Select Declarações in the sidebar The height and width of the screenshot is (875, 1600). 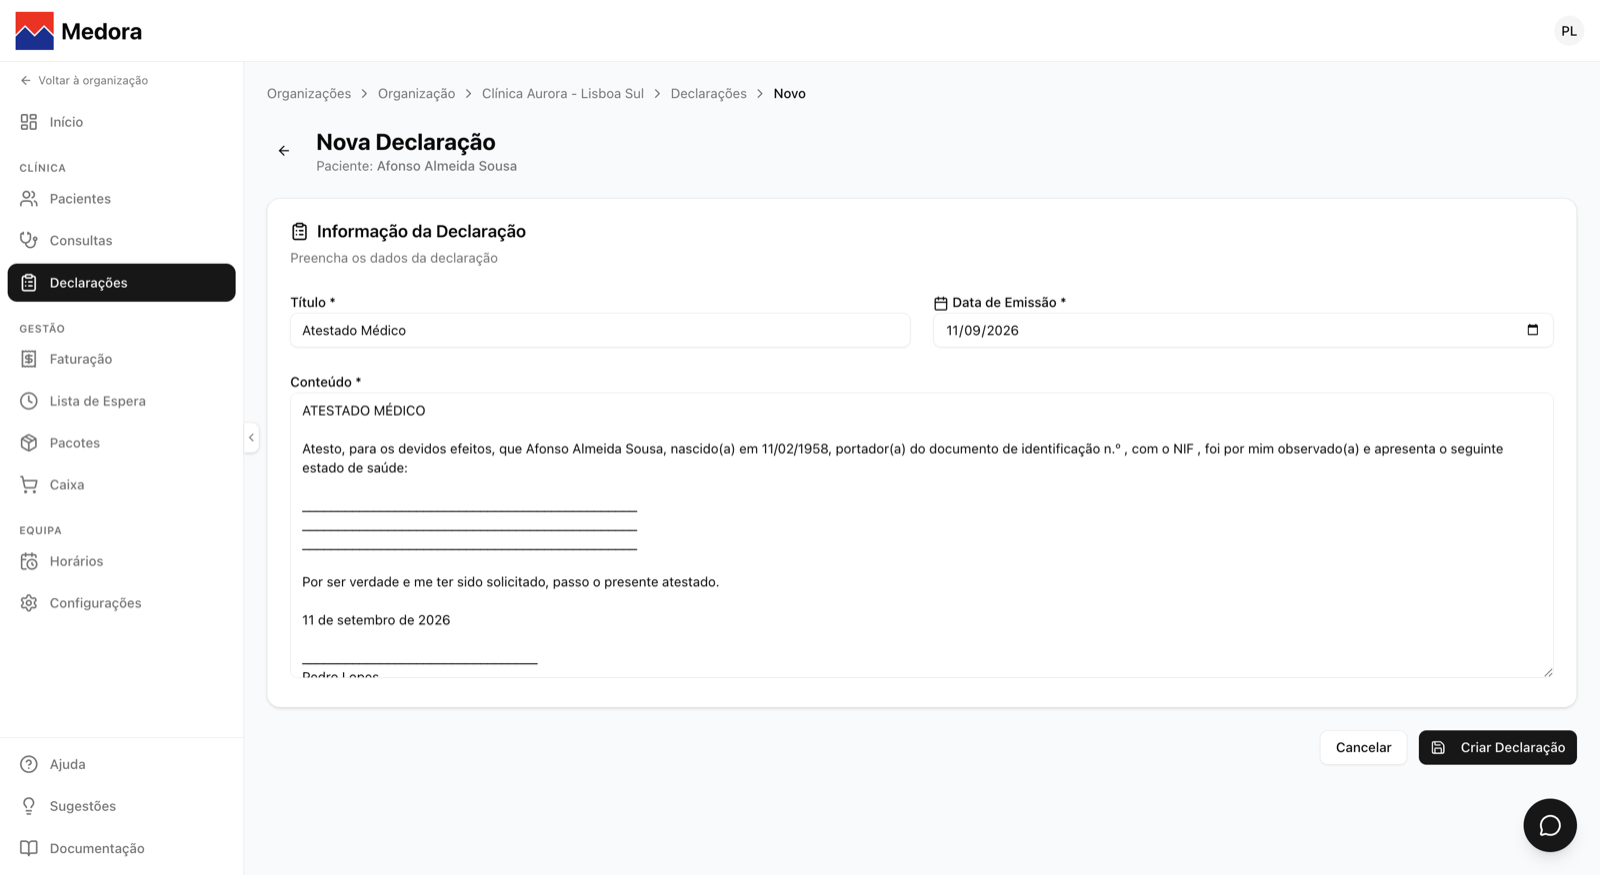[x=122, y=283]
